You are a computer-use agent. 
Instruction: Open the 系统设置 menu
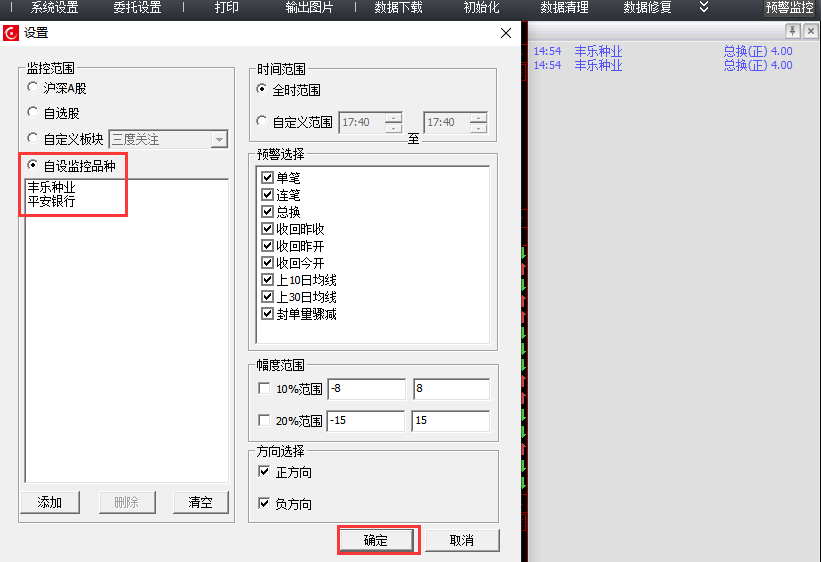coord(54,7)
